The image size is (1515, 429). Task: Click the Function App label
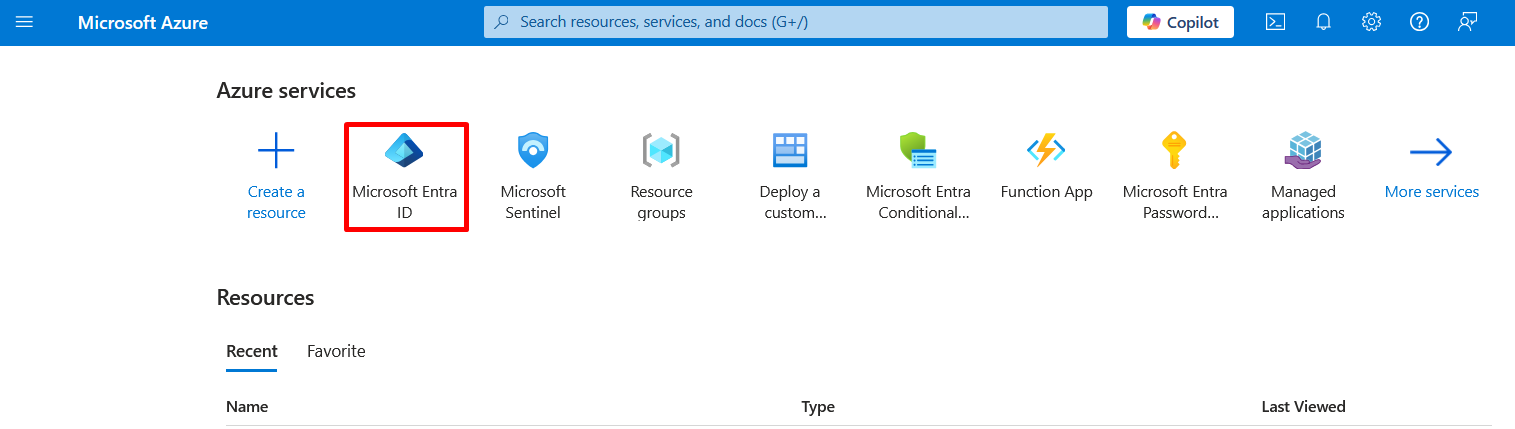point(1046,192)
